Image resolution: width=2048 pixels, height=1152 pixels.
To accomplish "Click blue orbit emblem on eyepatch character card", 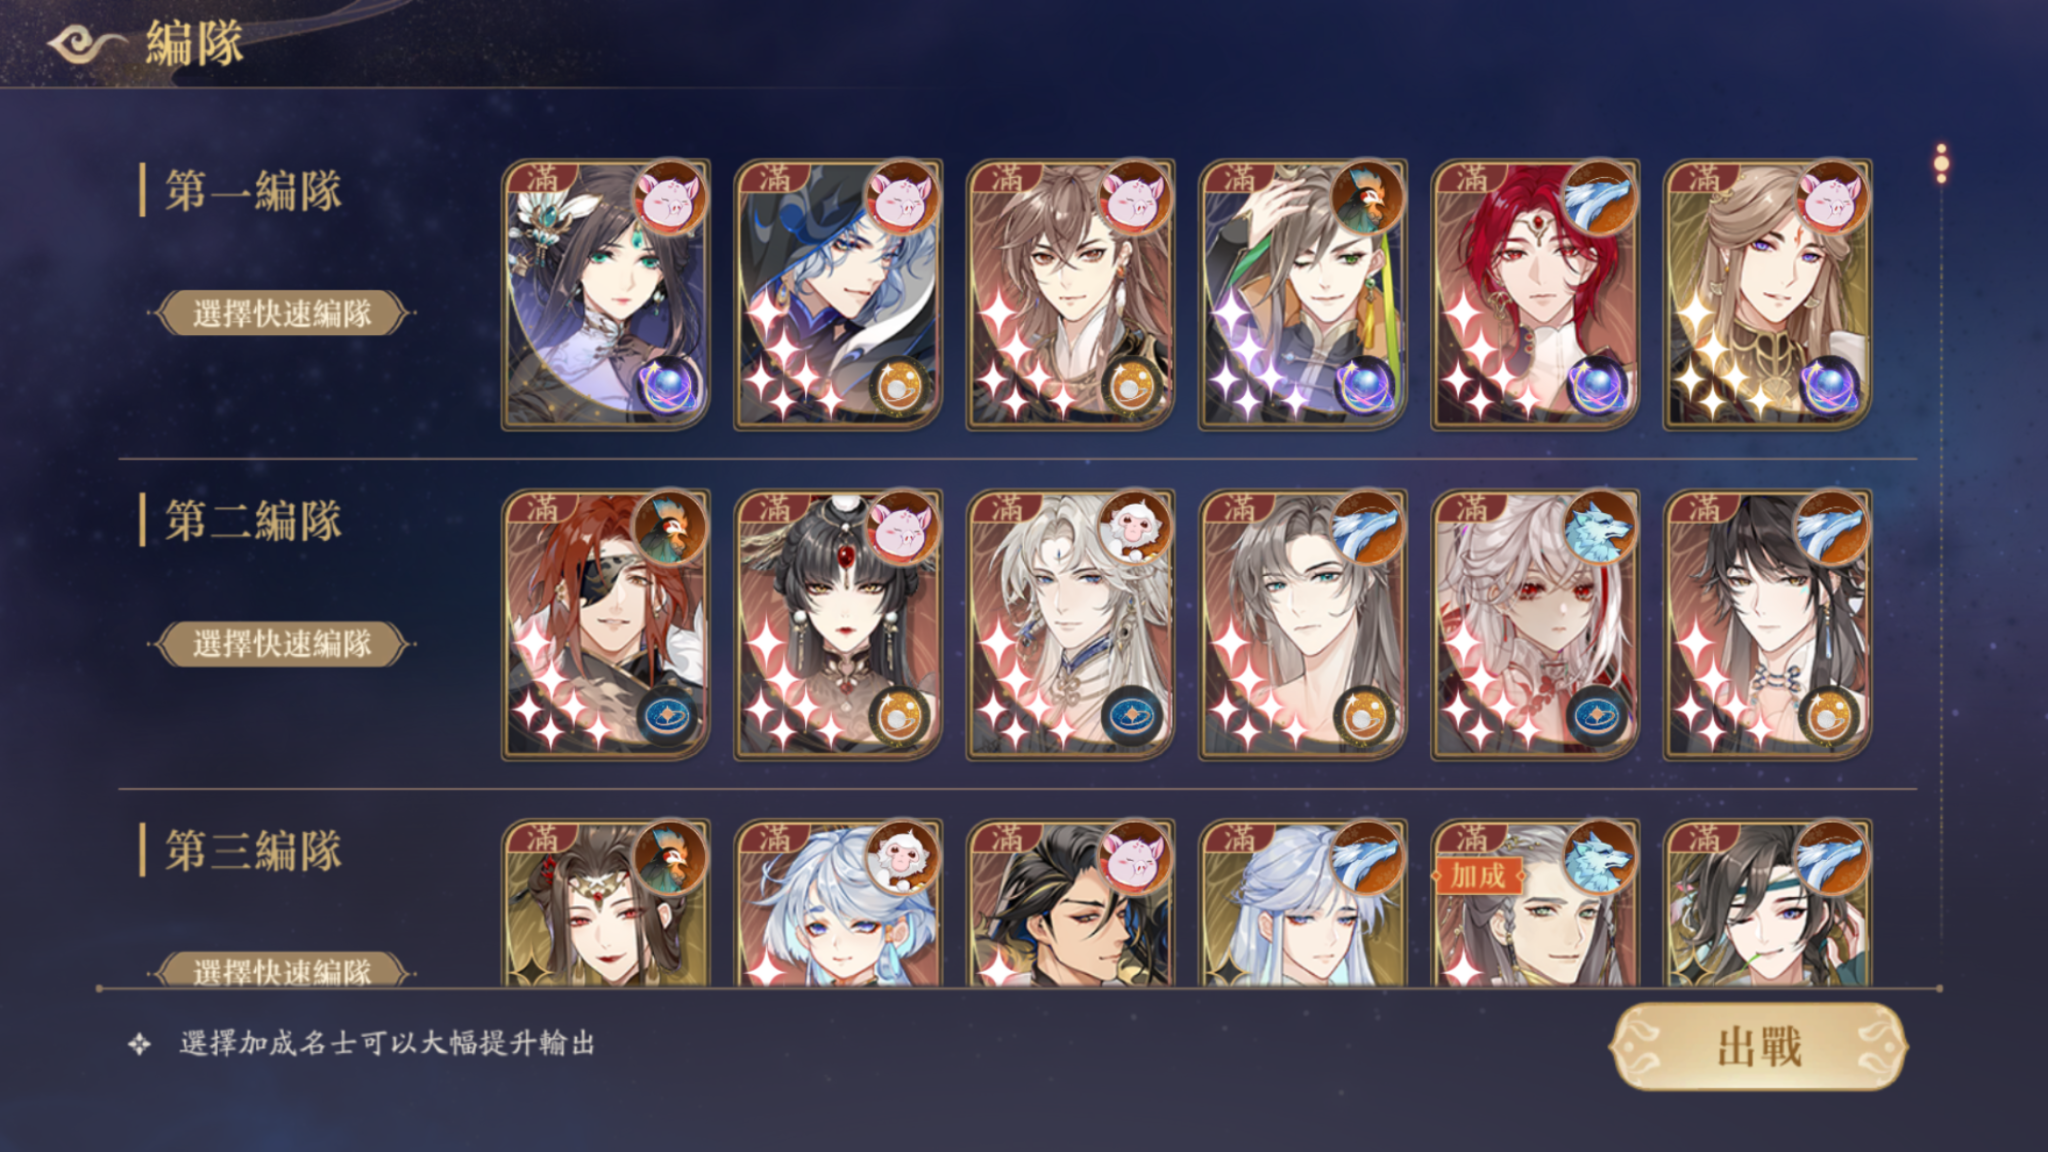I will tap(669, 716).
